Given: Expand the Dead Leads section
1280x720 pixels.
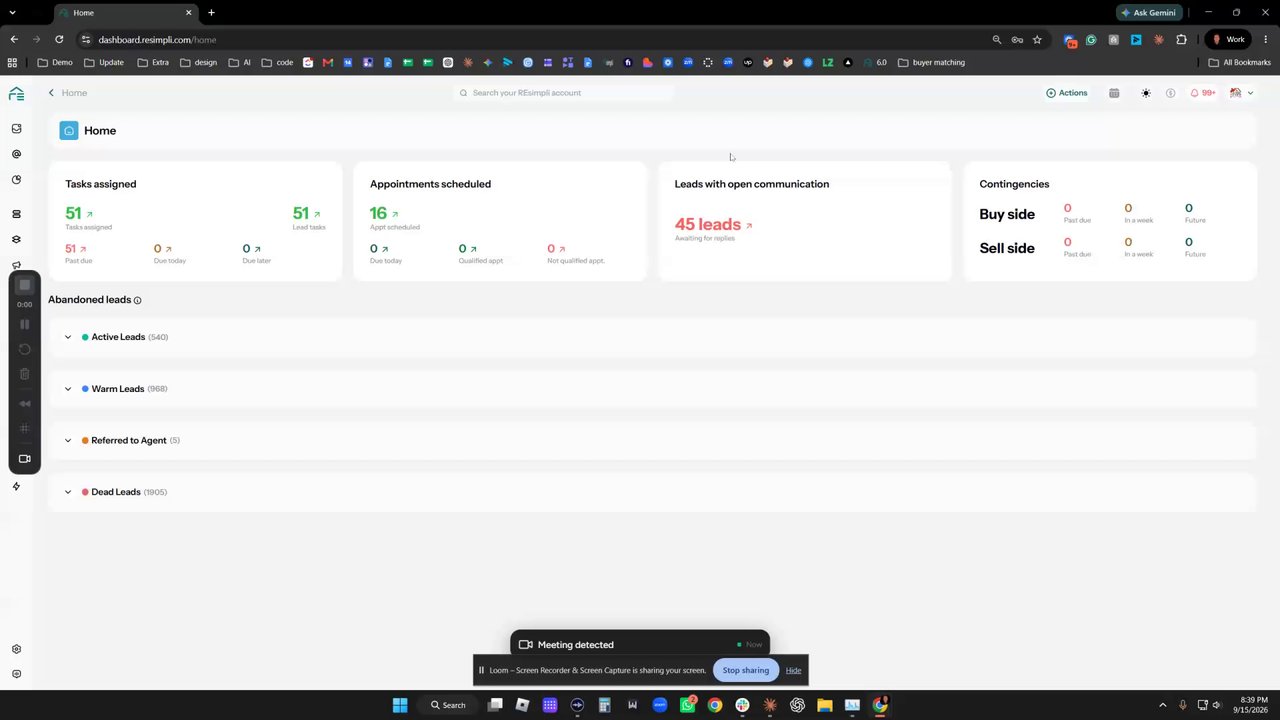Looking at the screenshot, I should (68, 492).
